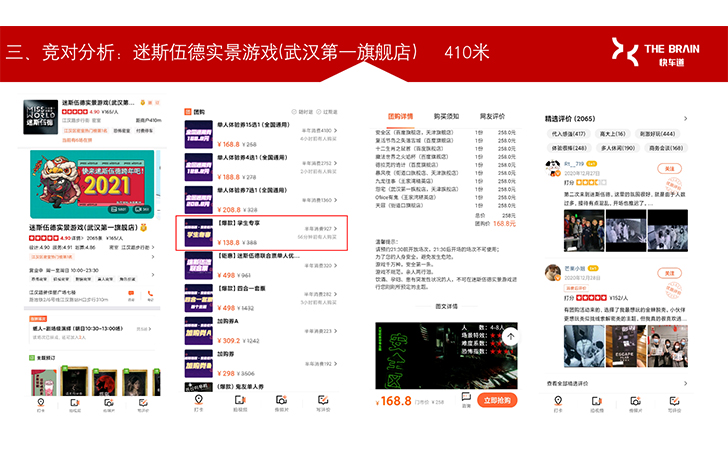728x456 pixels.
Task: Filter reviews by 体验很棒(248) tag
Action: click(x=569, y=148)
